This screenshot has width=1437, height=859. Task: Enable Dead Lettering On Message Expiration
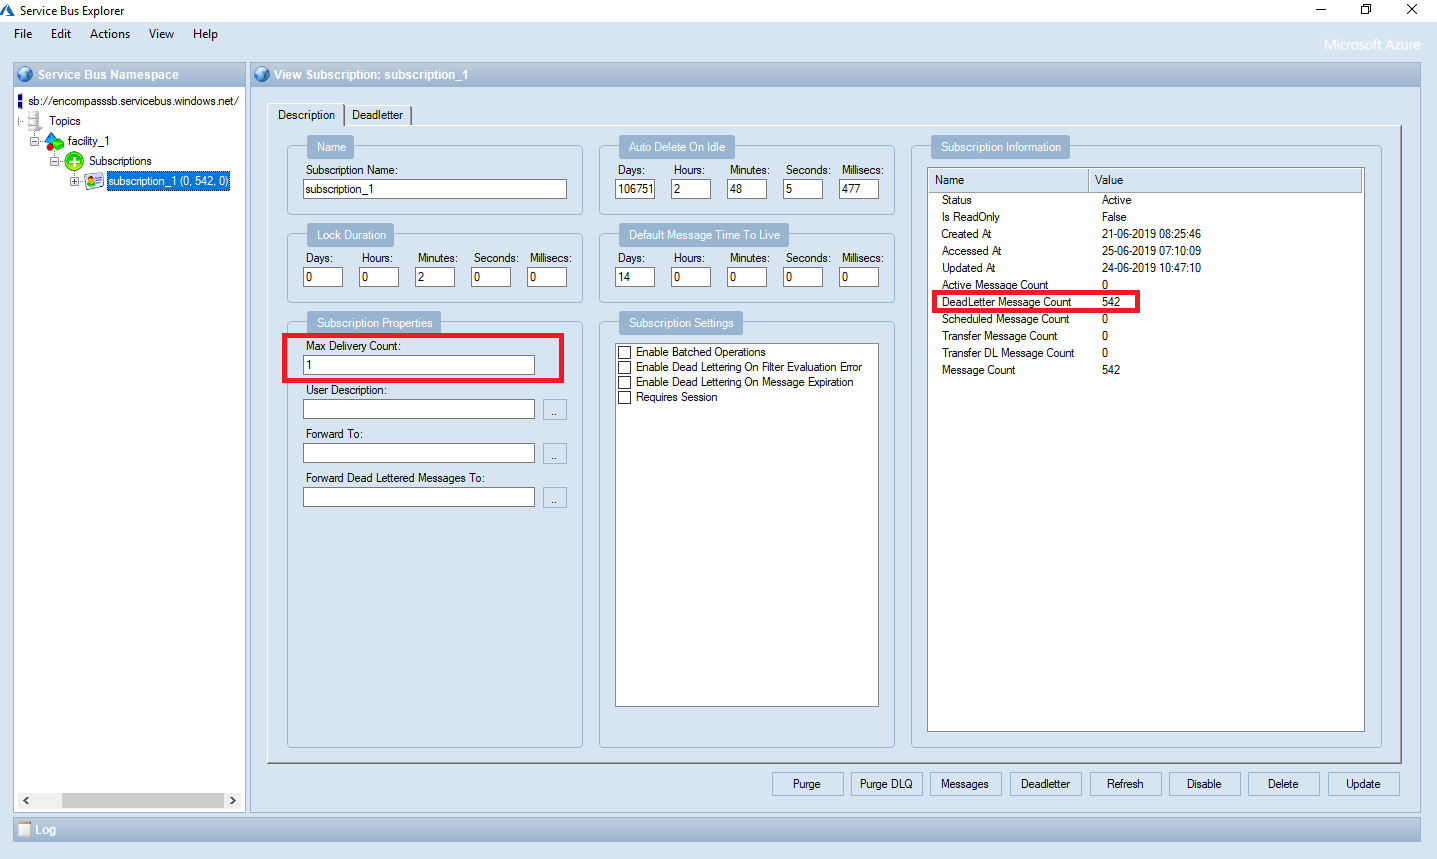tap(625, 381)
